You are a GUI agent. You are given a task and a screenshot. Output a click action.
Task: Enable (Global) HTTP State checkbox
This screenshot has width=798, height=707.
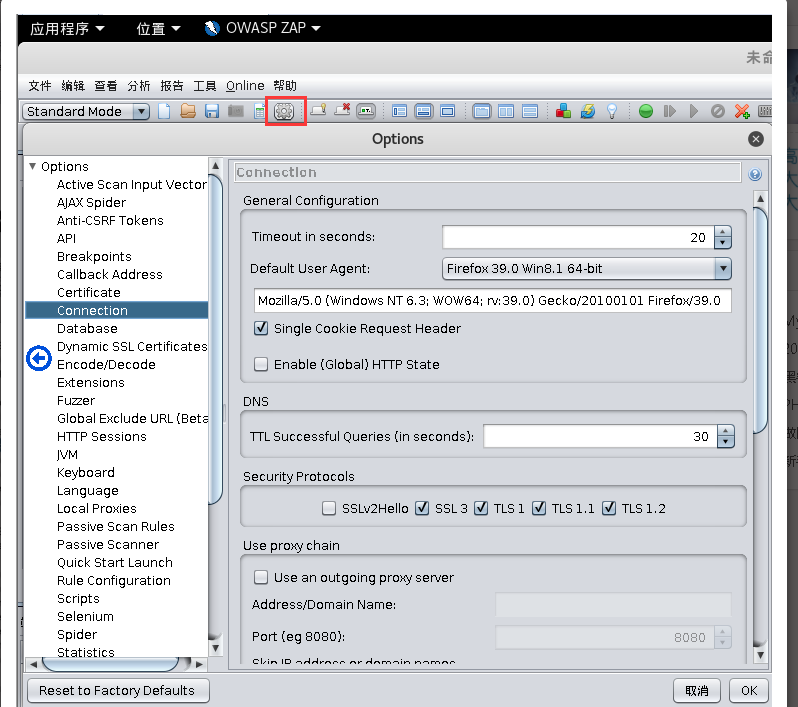pyautogui.click(x=261, y=364)
